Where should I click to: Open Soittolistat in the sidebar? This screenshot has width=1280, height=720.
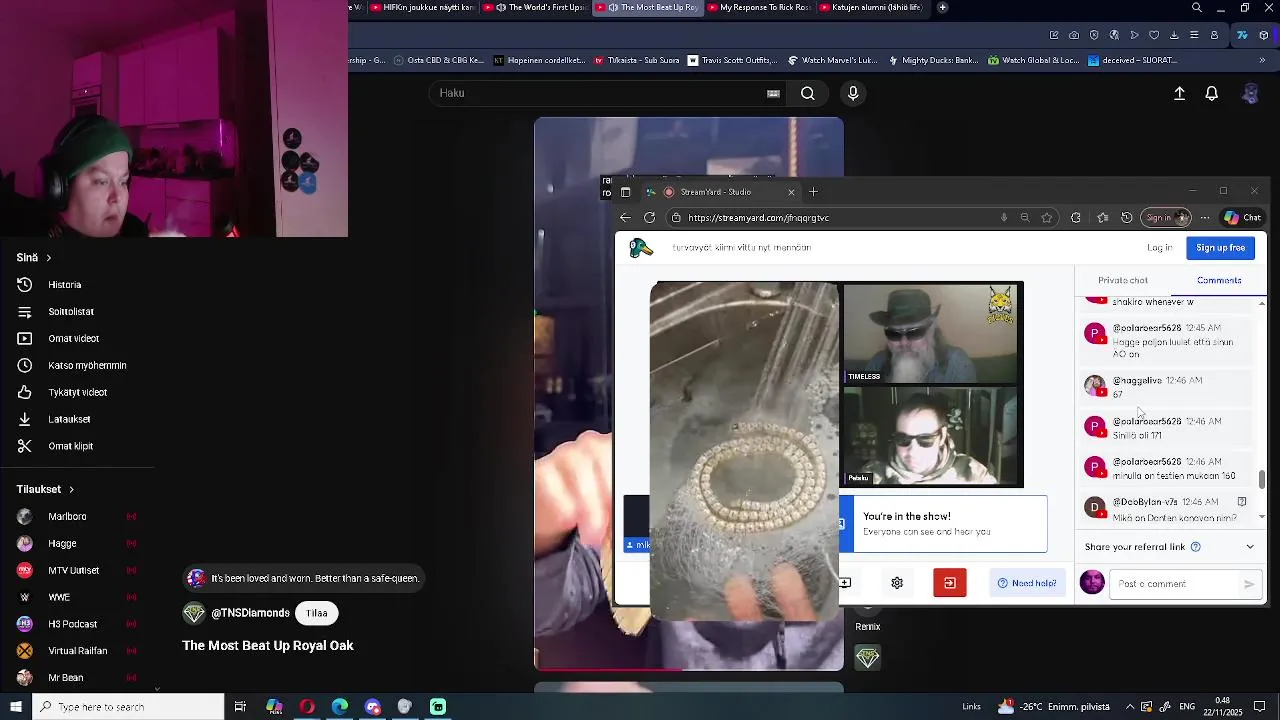point(70,312)
